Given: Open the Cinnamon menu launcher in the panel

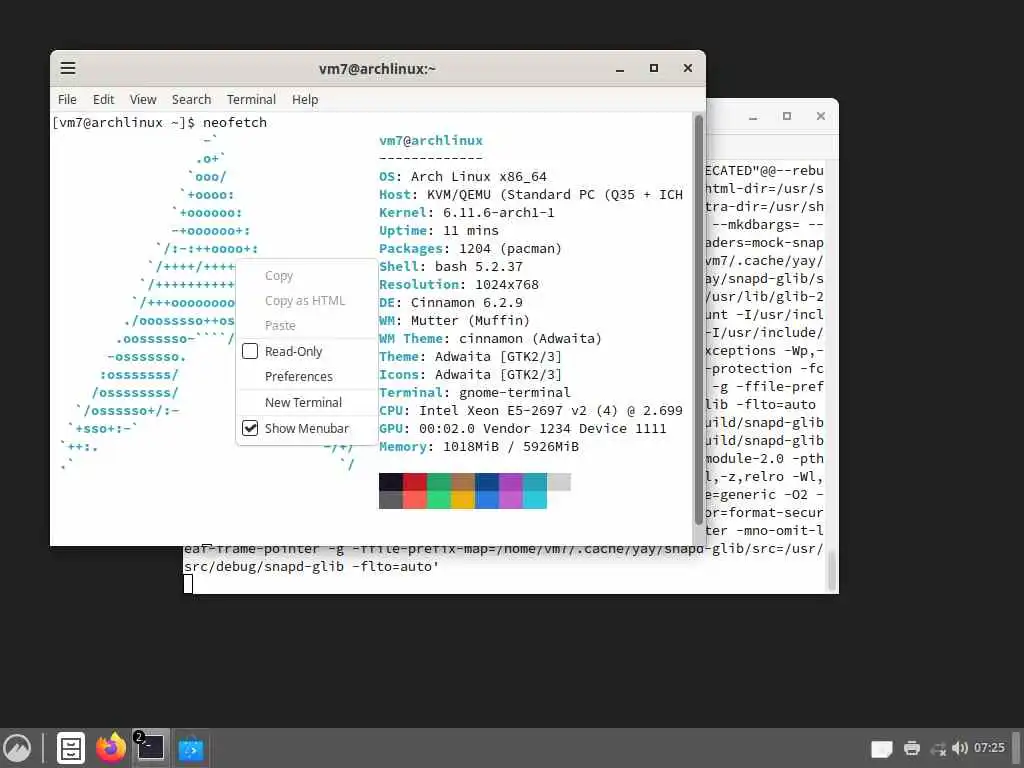Looking at the screenshot, I should click(x=17, y=748).
